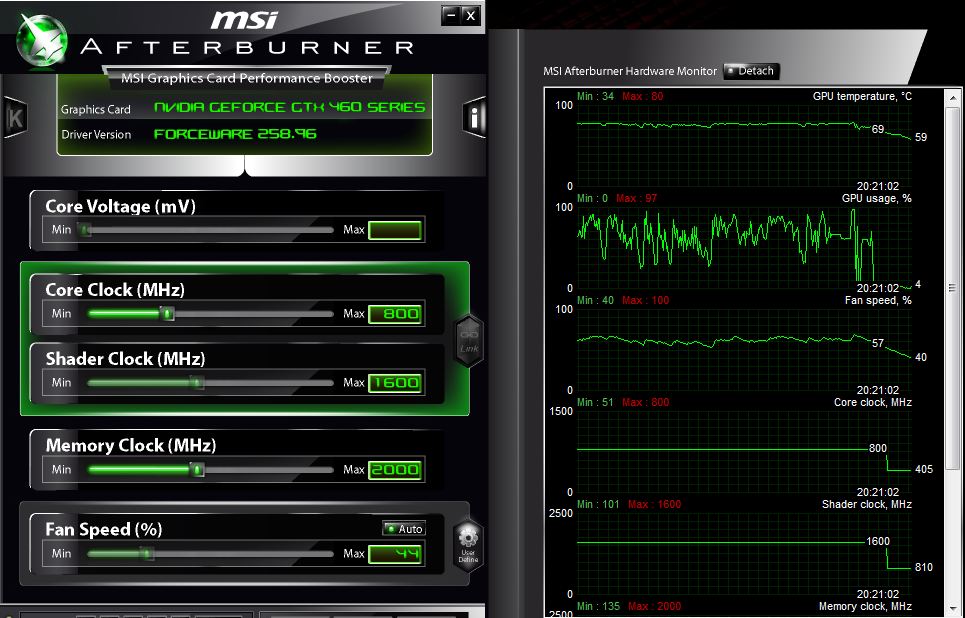965x618 pixels.
Task: Click the Graphics Card label
Action: click(95, 110)
